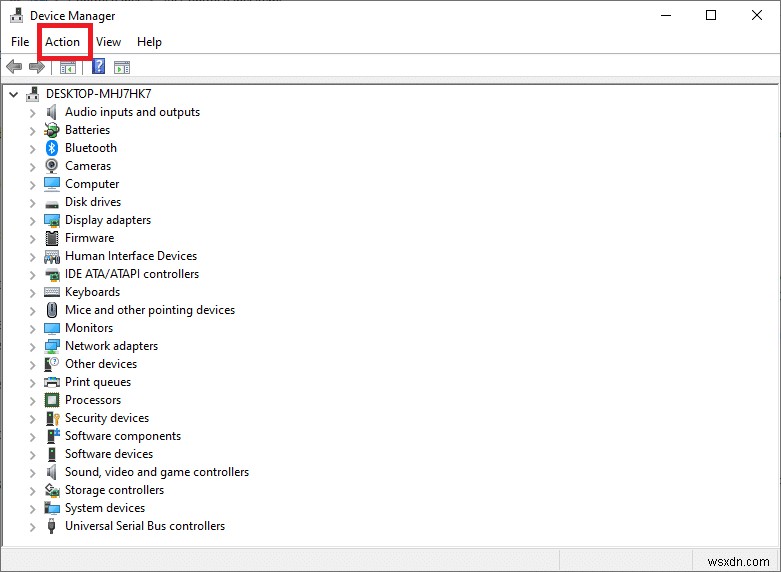Click the Processors chip icon
The image size is (781, 572).
point(52,400)
